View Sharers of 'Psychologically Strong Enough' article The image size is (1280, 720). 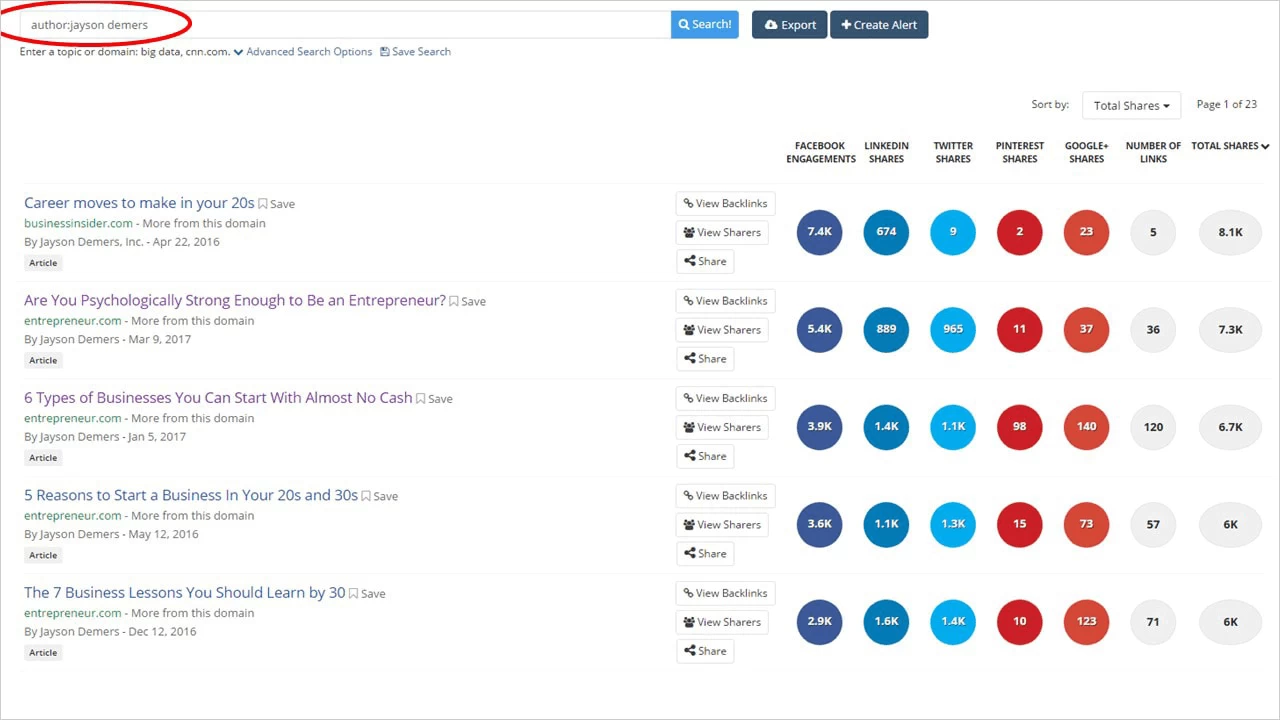(722, 330)
